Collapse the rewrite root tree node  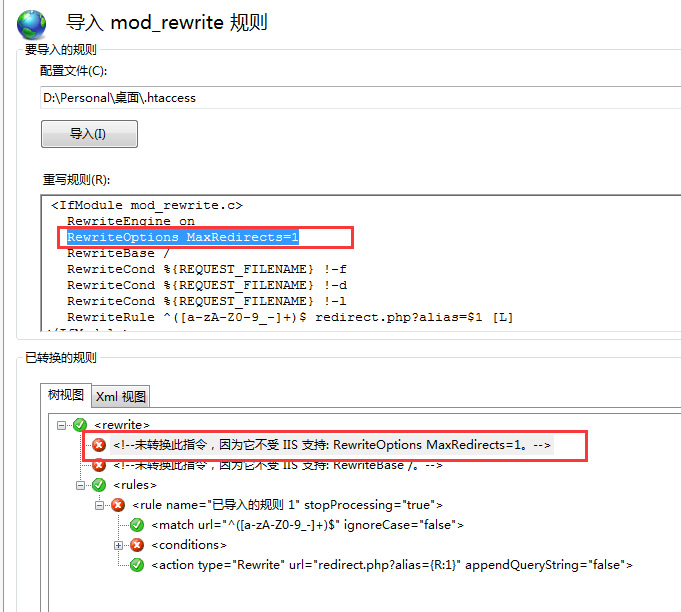tap(63, 425)
